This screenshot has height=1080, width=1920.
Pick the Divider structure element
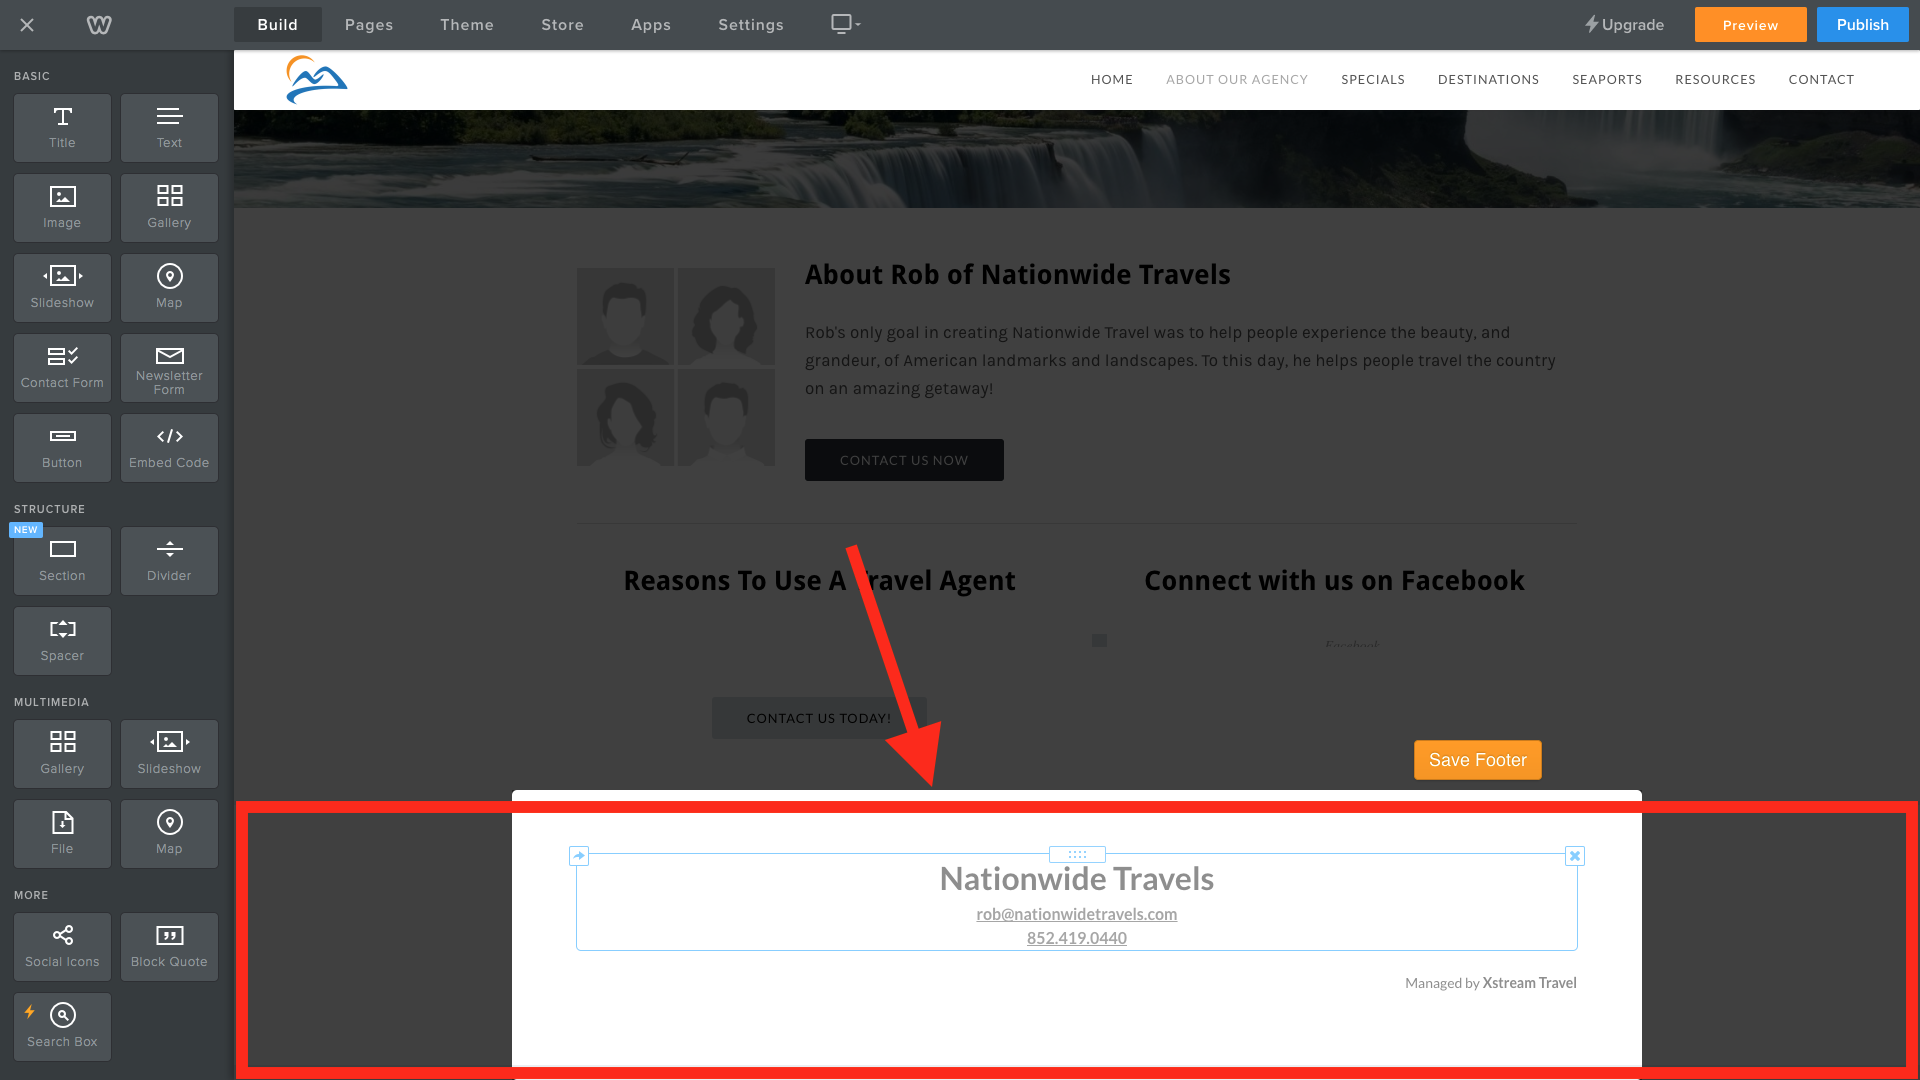[x=169, y=561]
